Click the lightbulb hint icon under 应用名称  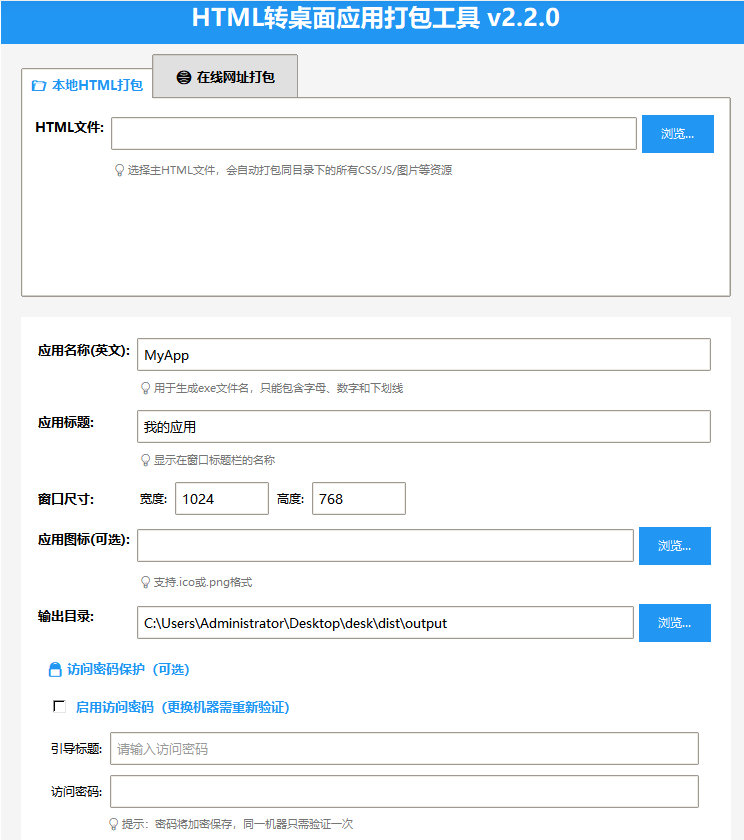145,388
